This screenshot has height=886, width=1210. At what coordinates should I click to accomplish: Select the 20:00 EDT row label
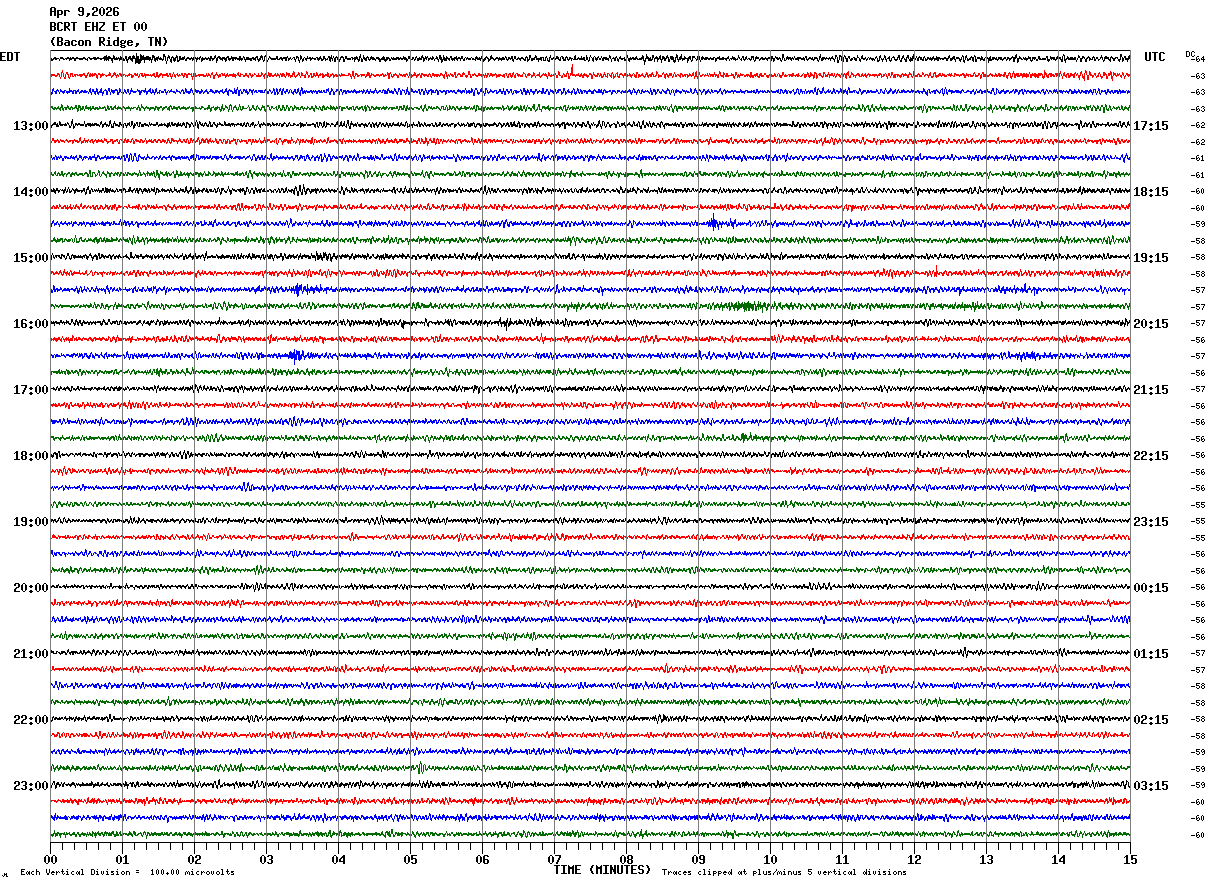30,588
